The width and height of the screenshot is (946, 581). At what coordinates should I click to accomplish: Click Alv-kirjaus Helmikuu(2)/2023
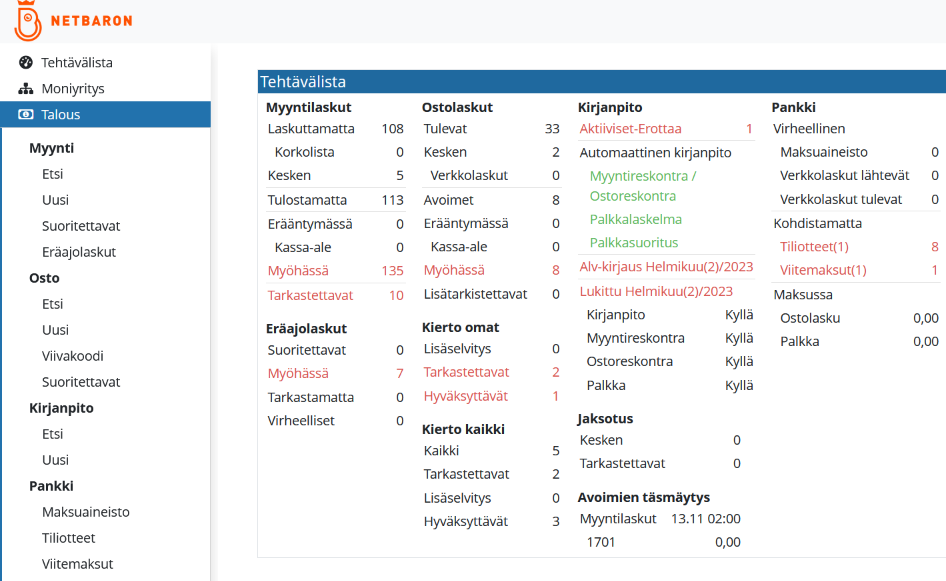pos(666,267)
